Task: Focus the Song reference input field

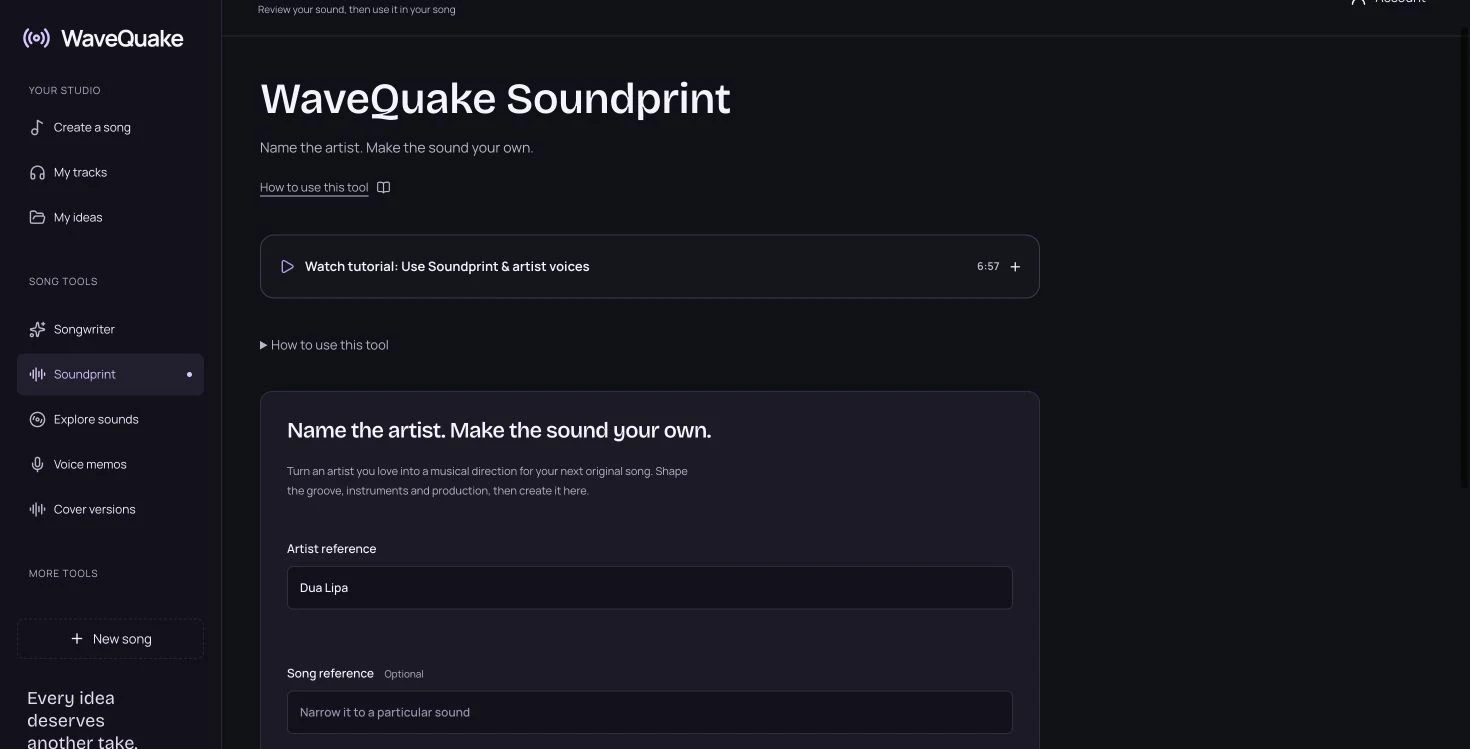Action: [650, 713]
